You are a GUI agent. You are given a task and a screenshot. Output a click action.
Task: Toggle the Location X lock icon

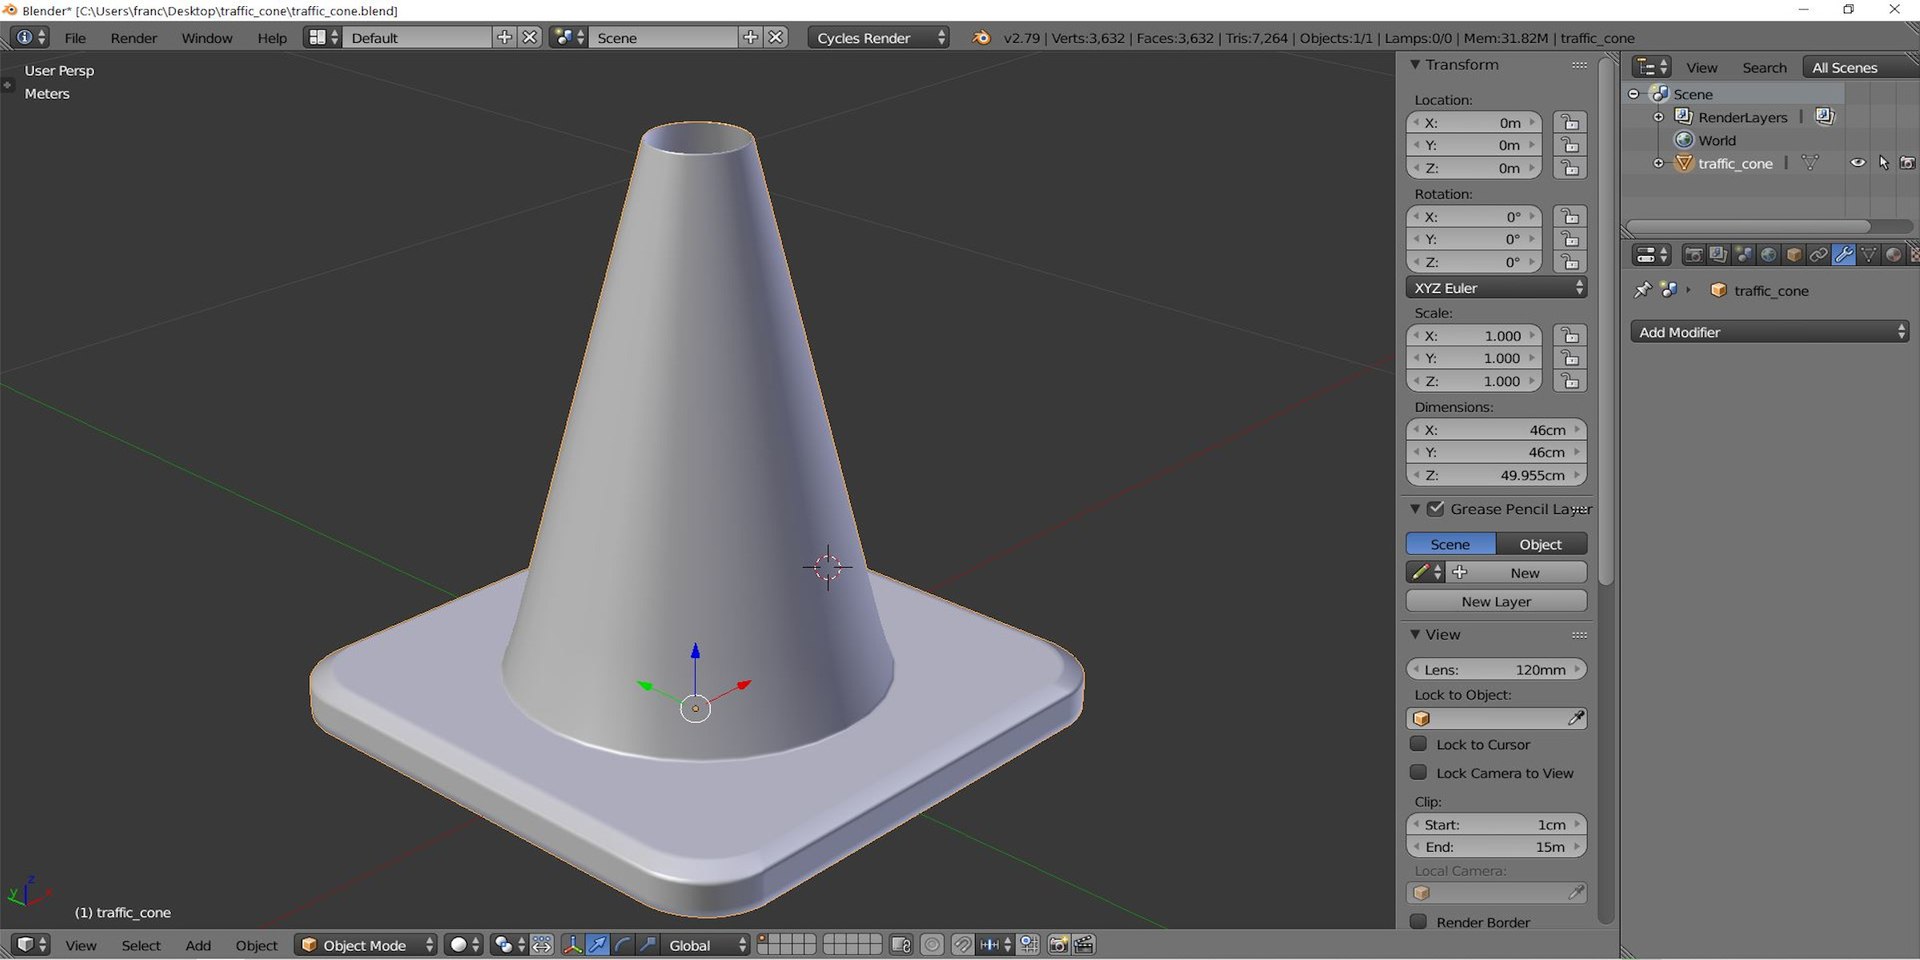(1570, 123)
